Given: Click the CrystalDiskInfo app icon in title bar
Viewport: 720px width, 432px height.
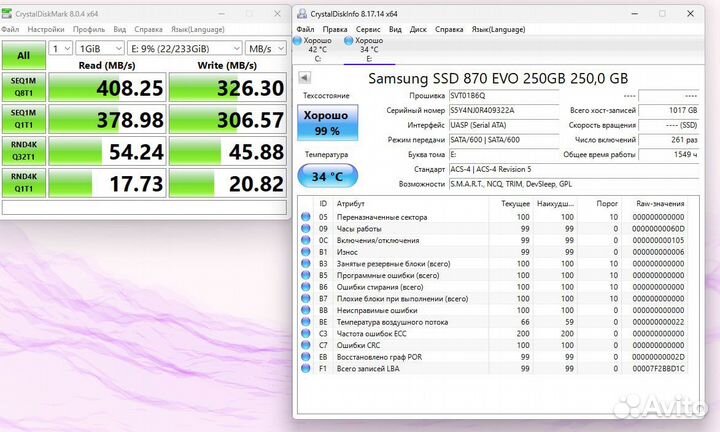Looking at the screenshot, I should tap(302, 13).
